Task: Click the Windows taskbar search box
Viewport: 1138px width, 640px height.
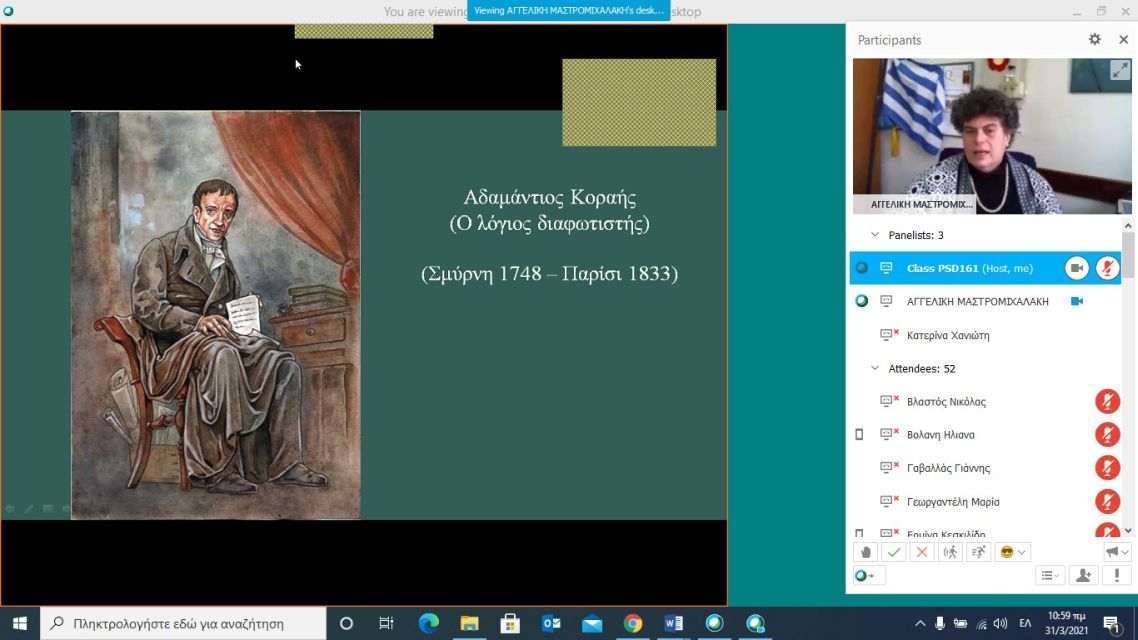Action: pos(183,623)
